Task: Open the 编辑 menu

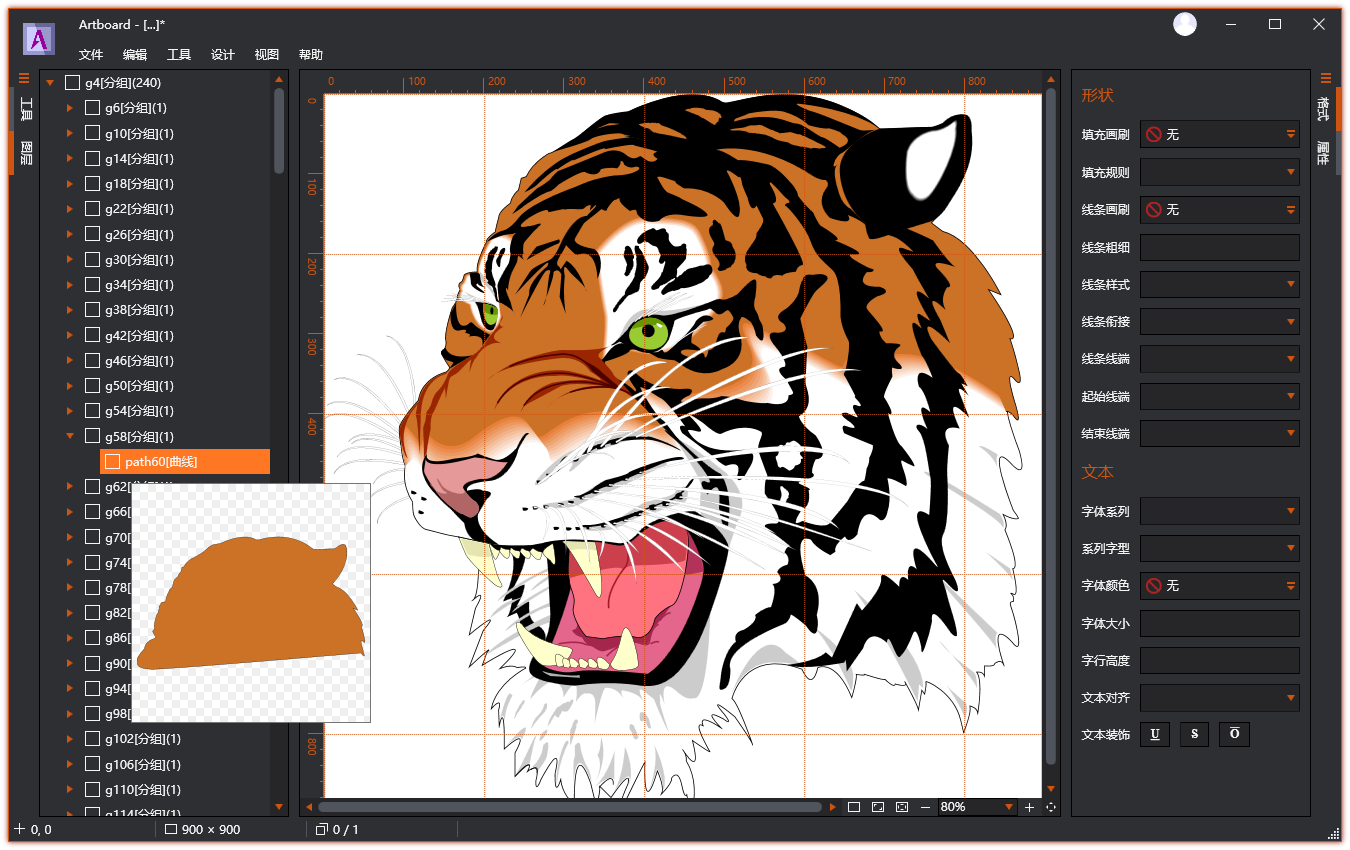Action: pos(135,55)
